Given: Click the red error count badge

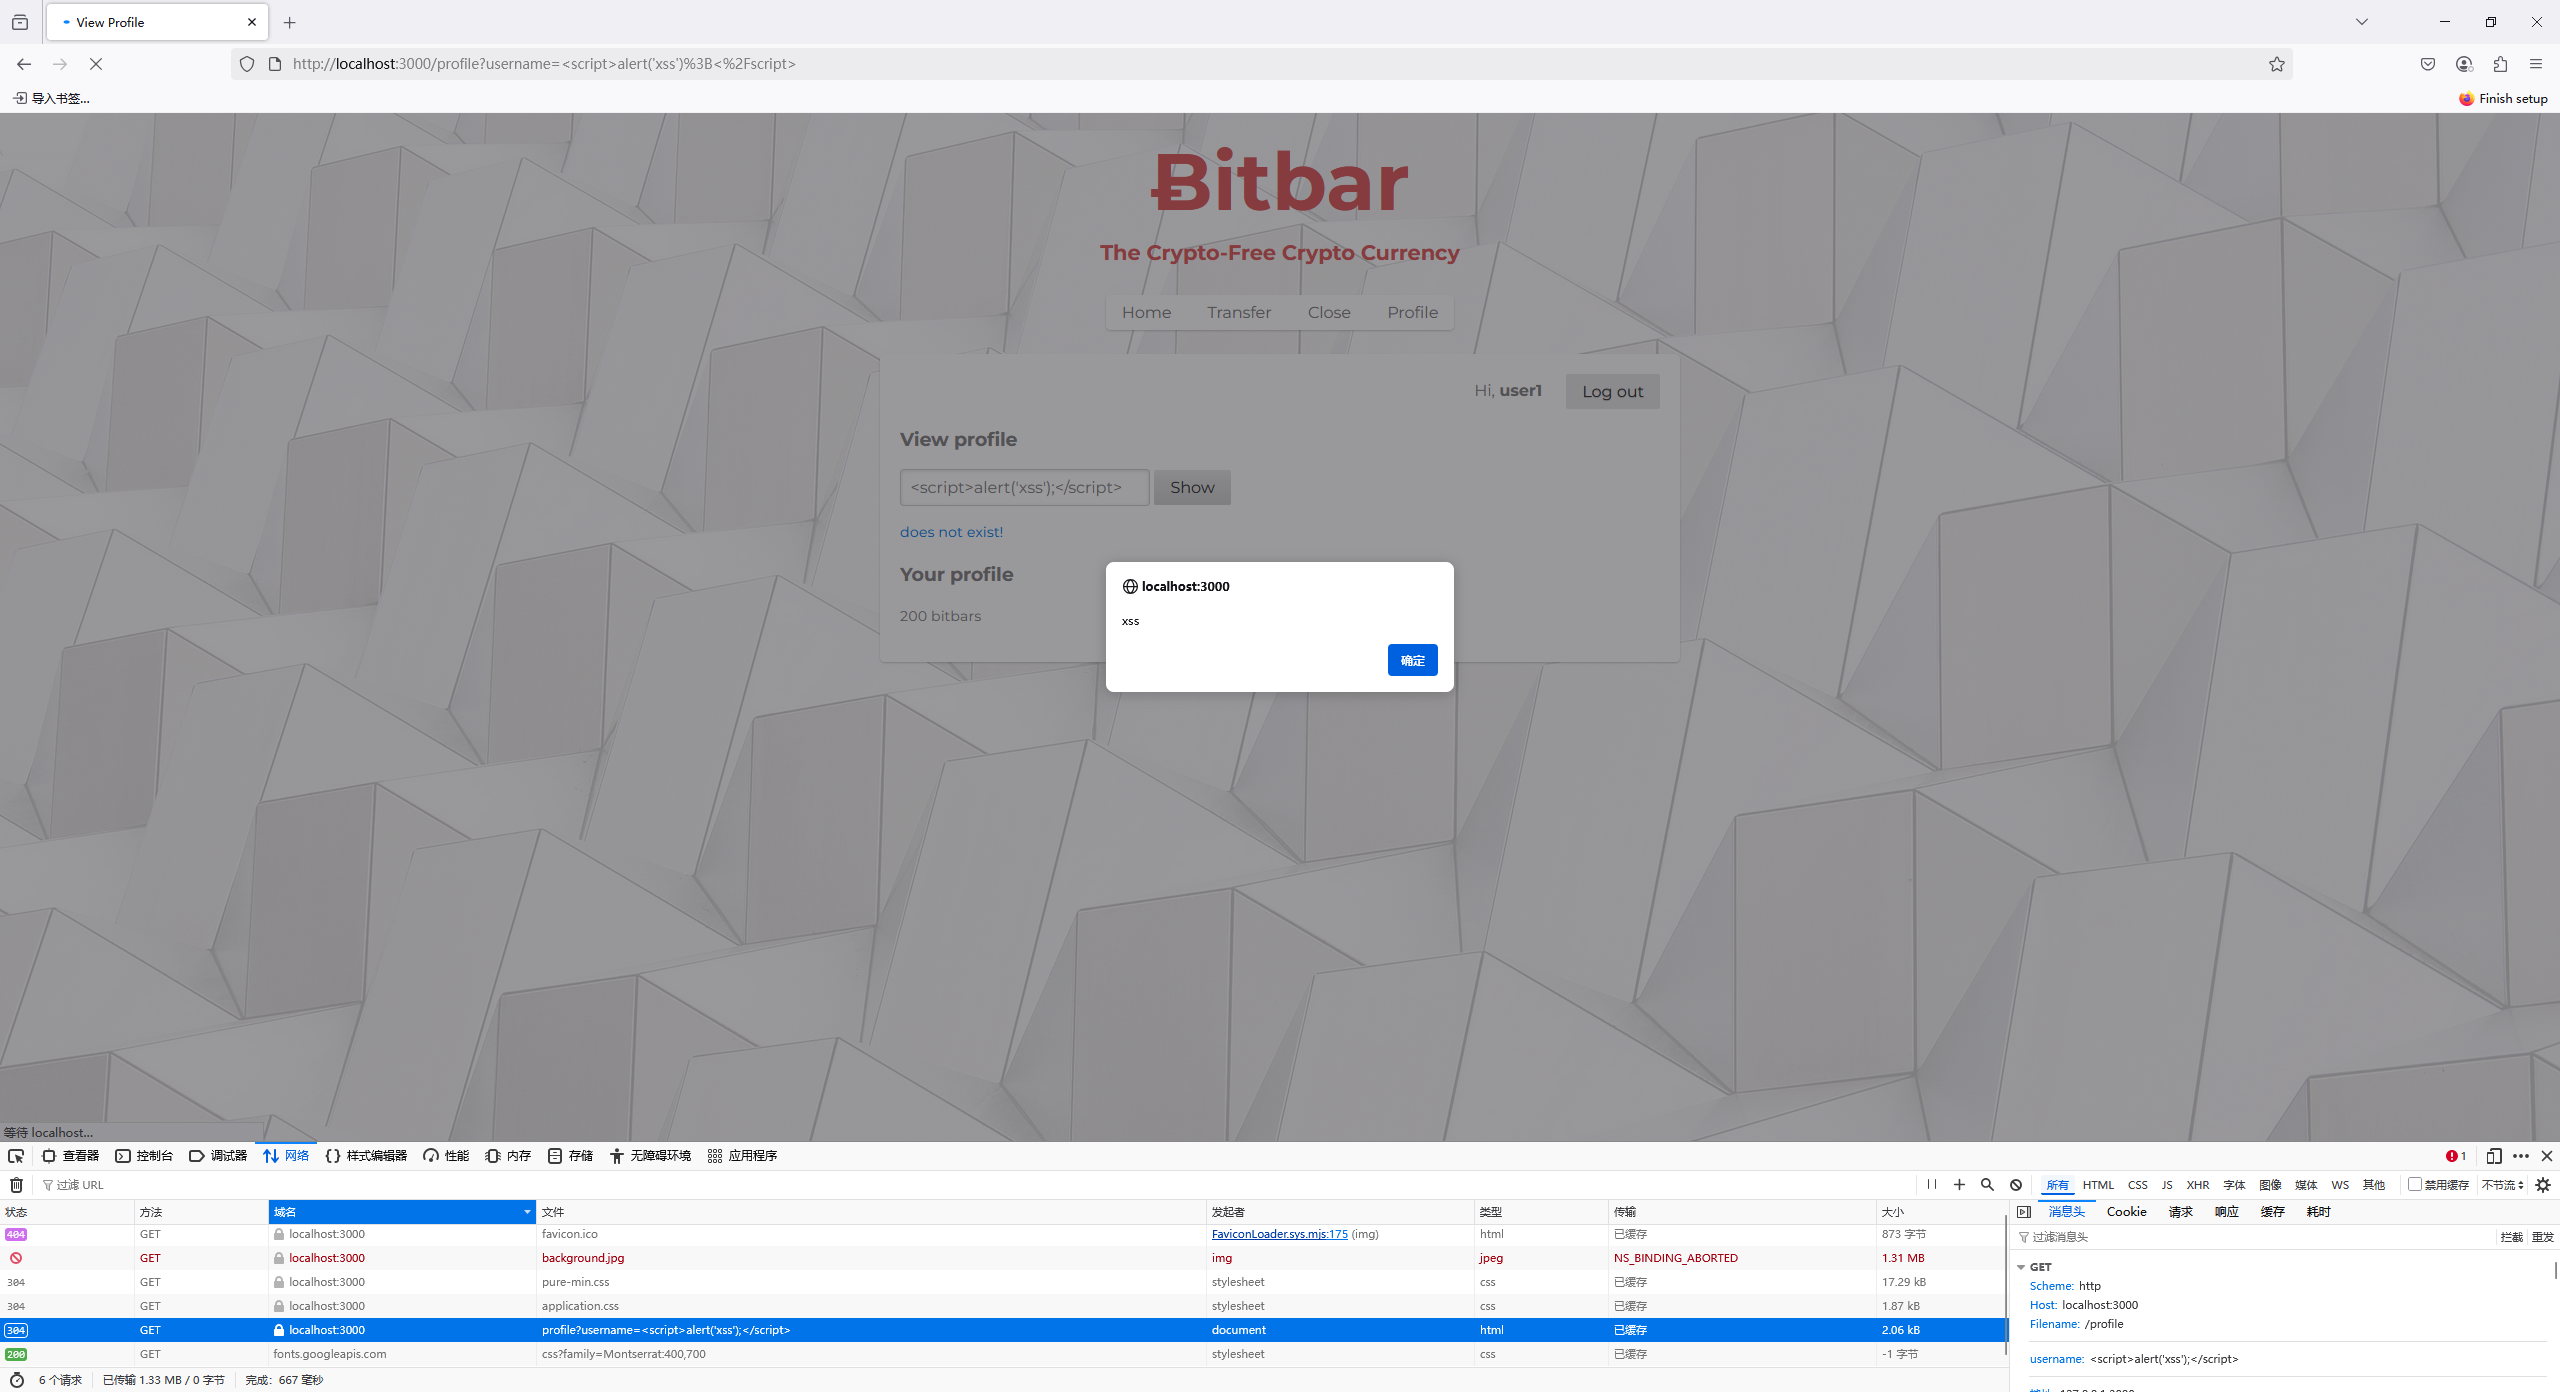Looking at the screenshot, I should [2456, 1156].
